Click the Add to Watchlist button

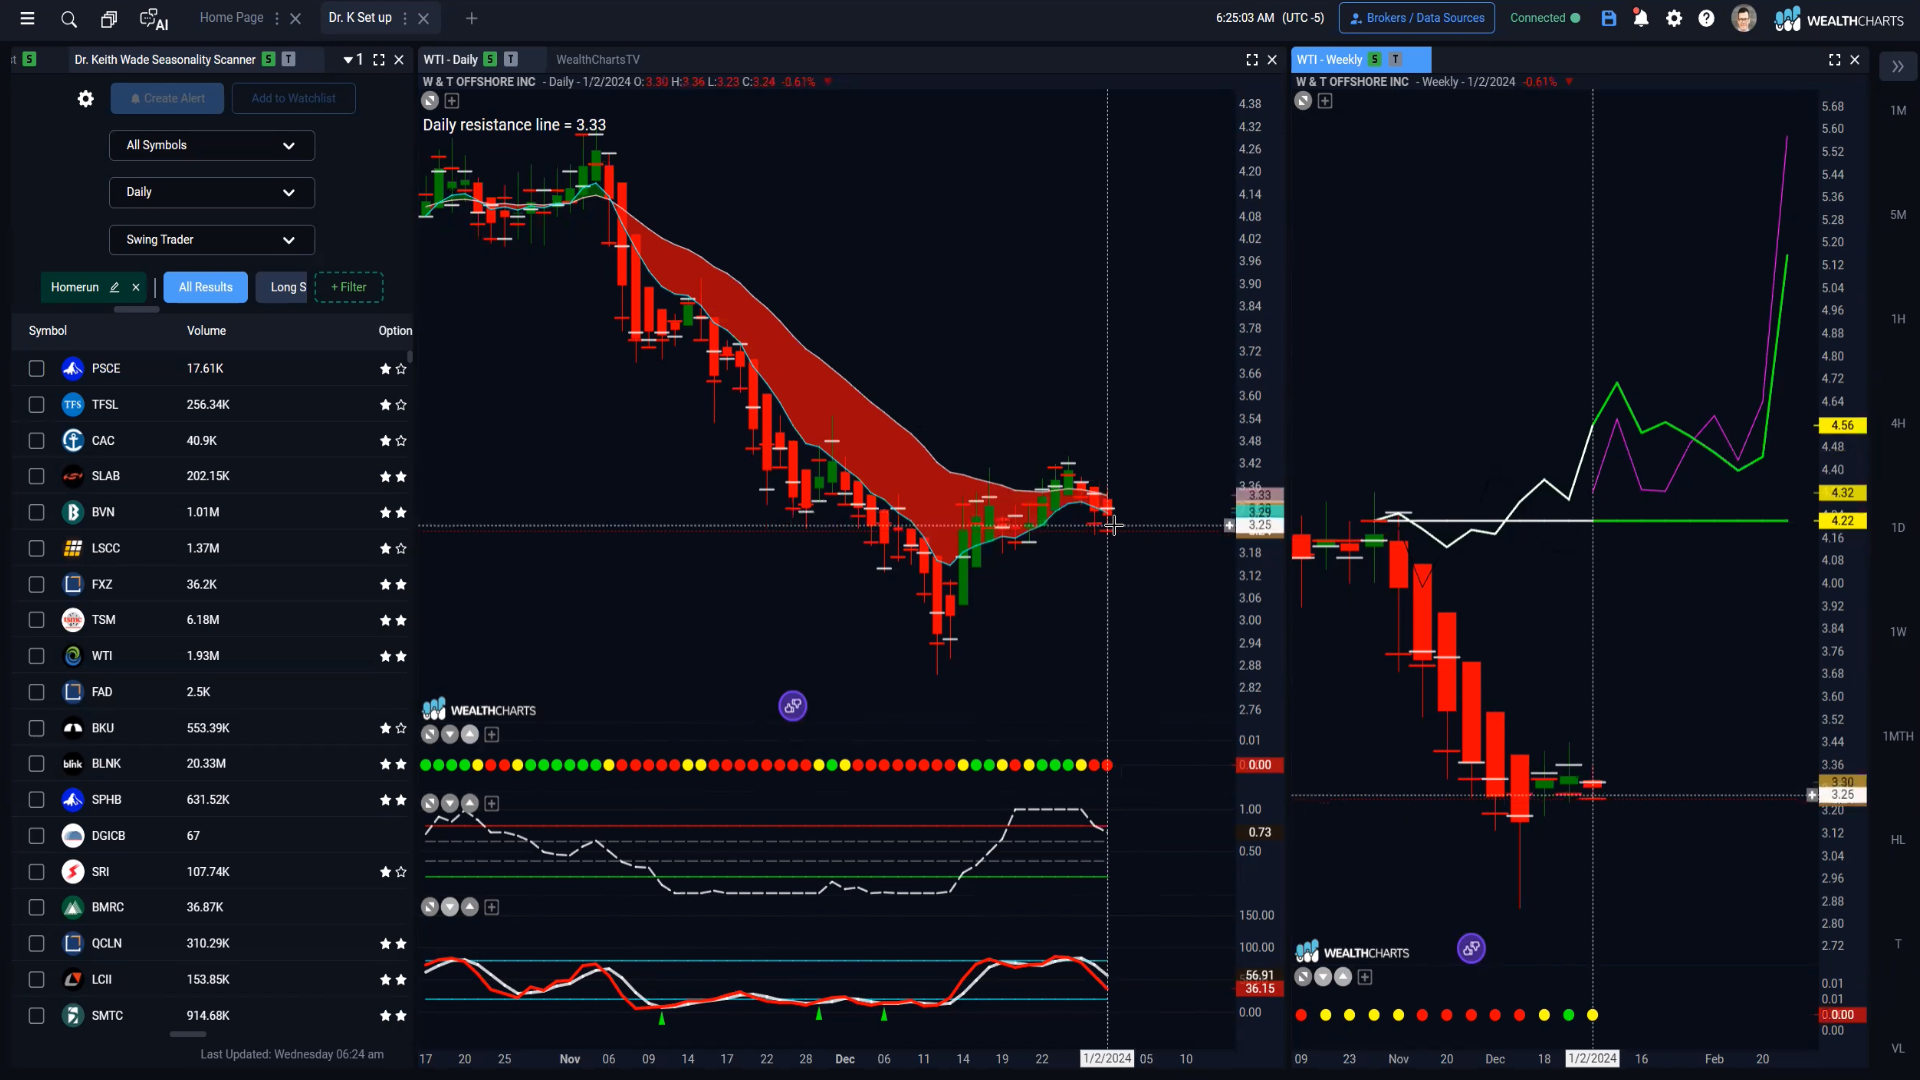coord(293,98)
